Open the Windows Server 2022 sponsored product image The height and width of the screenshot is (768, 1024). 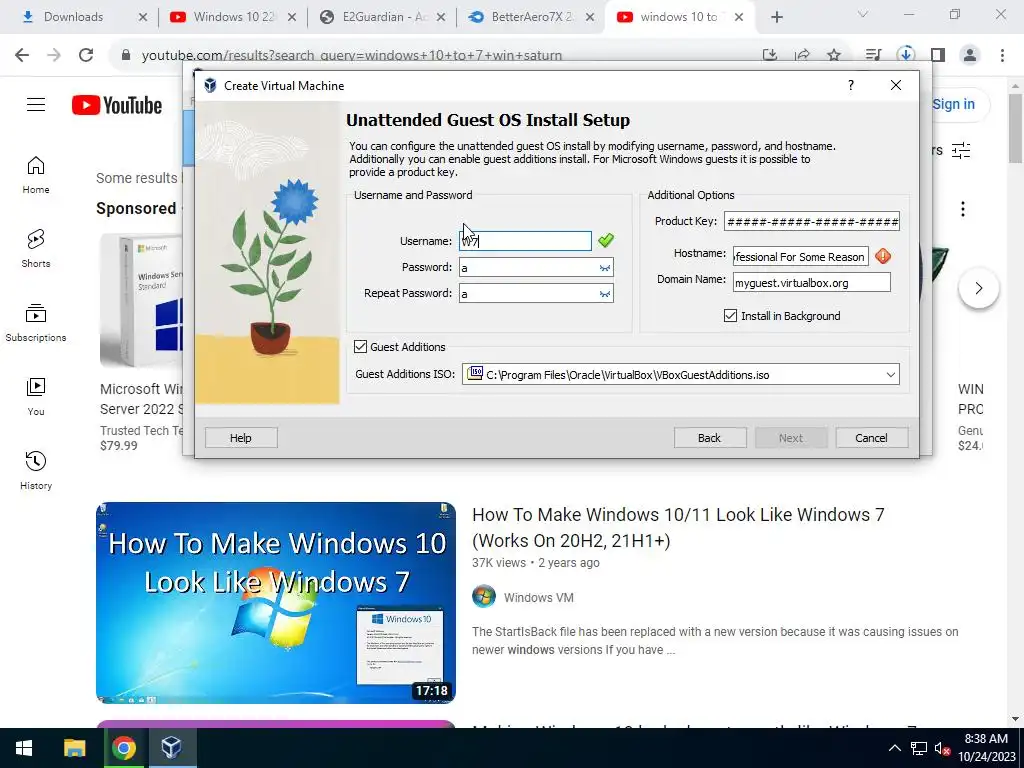(x=142, y=301)
